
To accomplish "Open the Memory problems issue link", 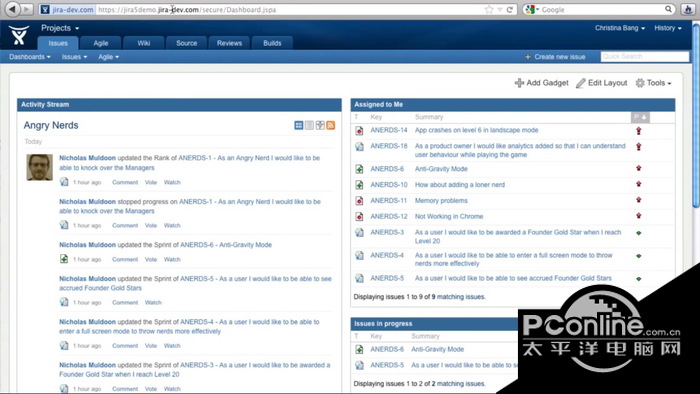I will coord(441,201).
